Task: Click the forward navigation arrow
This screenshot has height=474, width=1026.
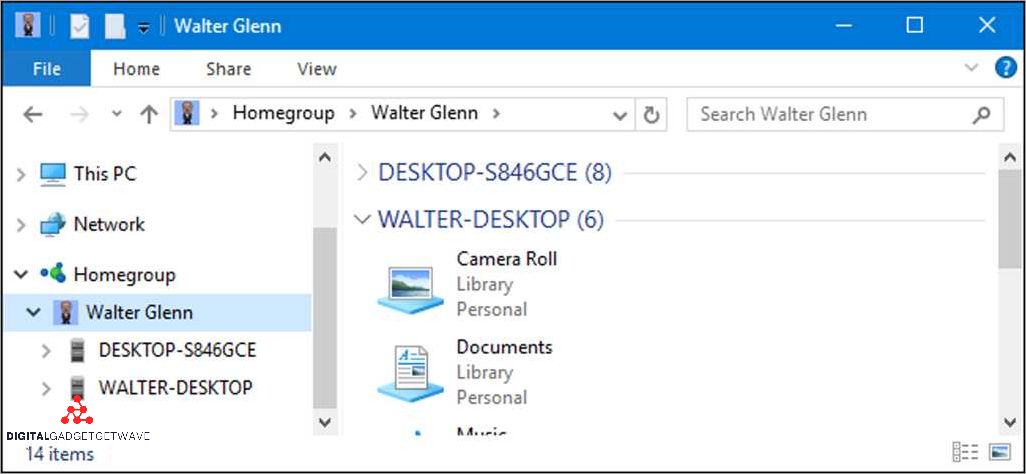Action: point(79,115)
